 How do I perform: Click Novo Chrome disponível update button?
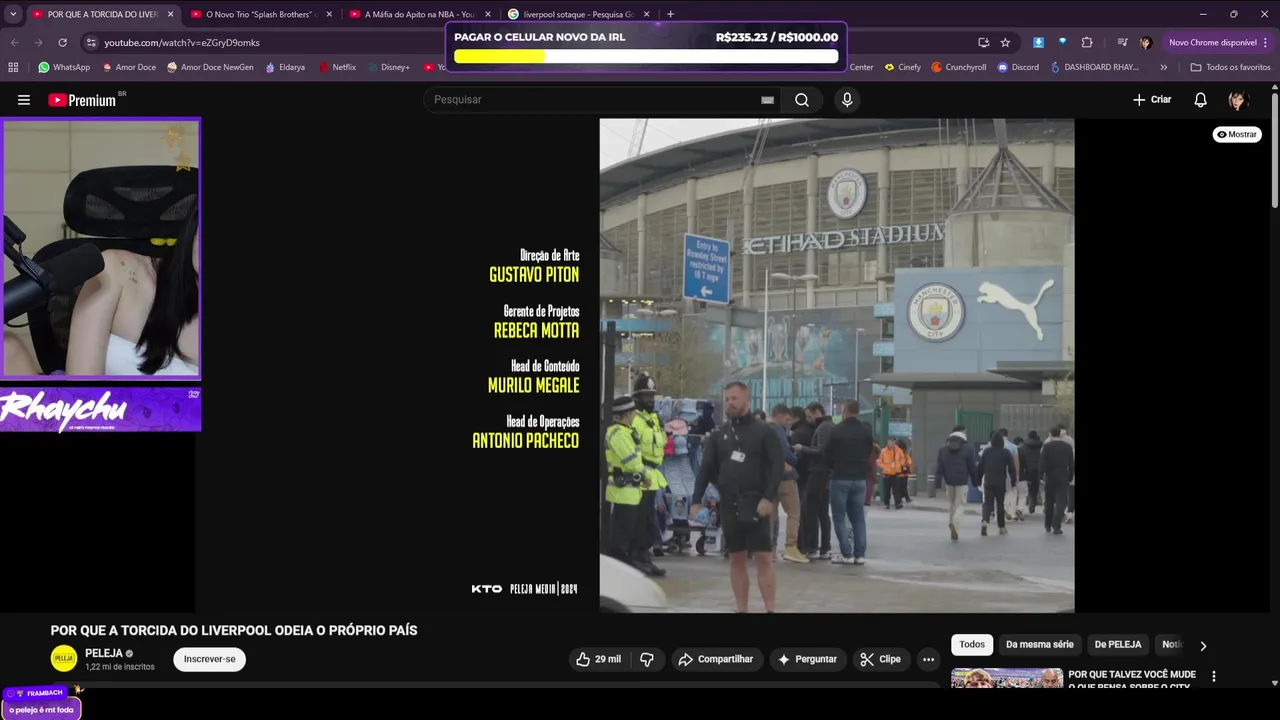(x=1212, y=43)
